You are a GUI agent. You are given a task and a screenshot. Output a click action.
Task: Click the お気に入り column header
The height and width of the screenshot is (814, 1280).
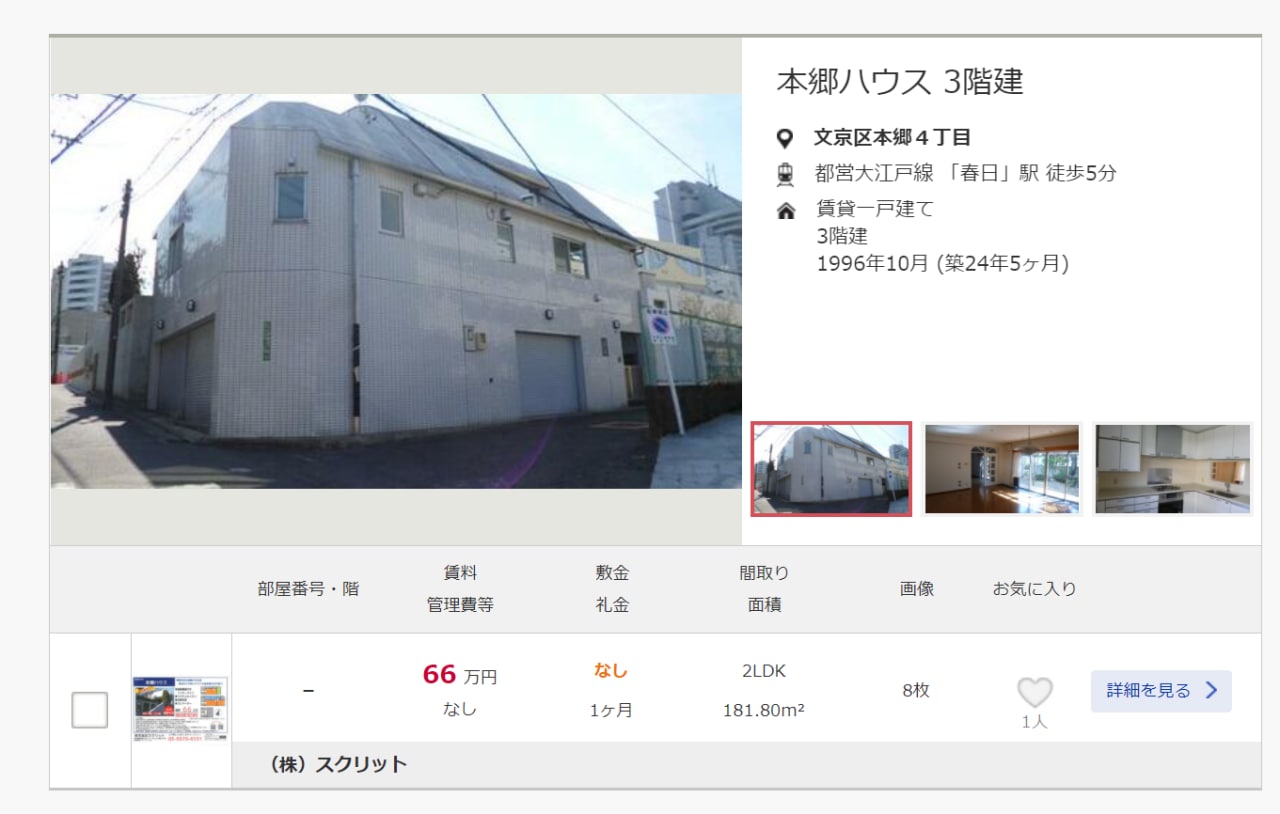1034,589
